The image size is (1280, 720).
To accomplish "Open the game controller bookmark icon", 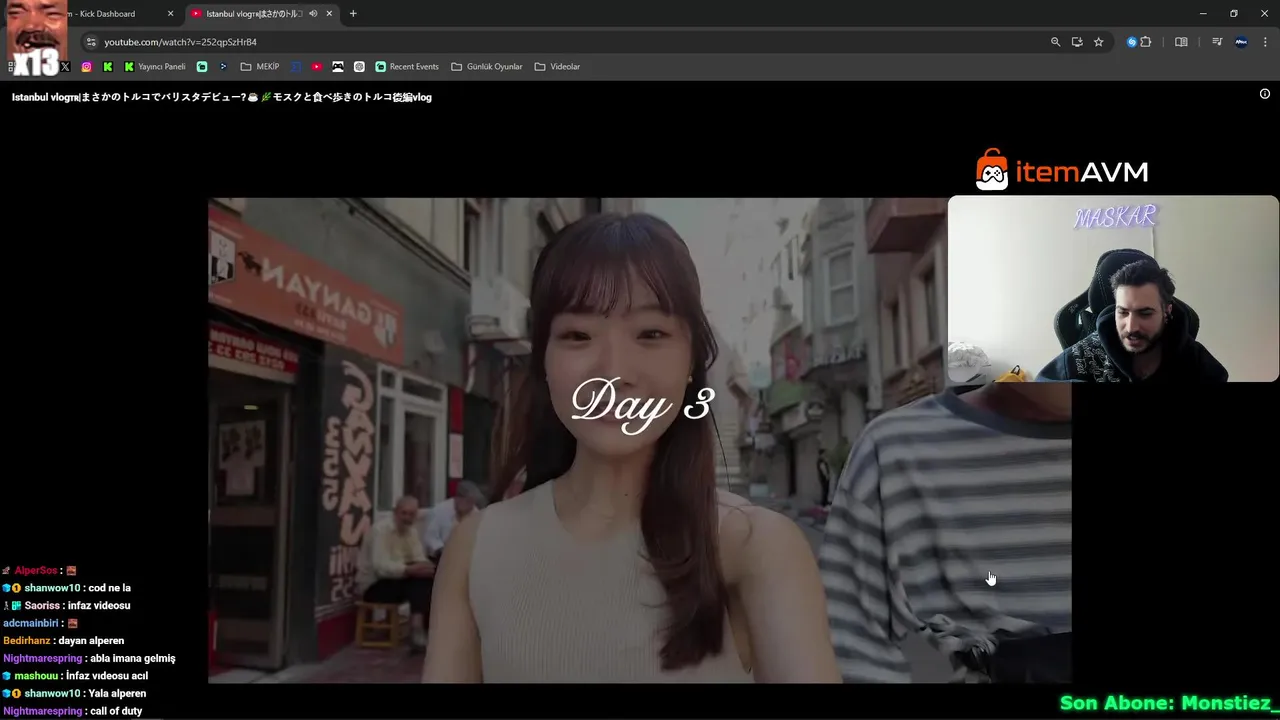I will coord(338,67).
